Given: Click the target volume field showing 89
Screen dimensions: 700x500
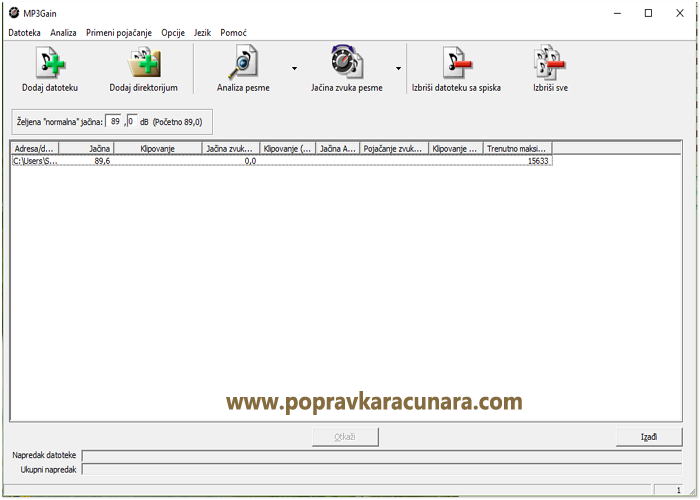Looking at the screenshot, I should point(114,121).
